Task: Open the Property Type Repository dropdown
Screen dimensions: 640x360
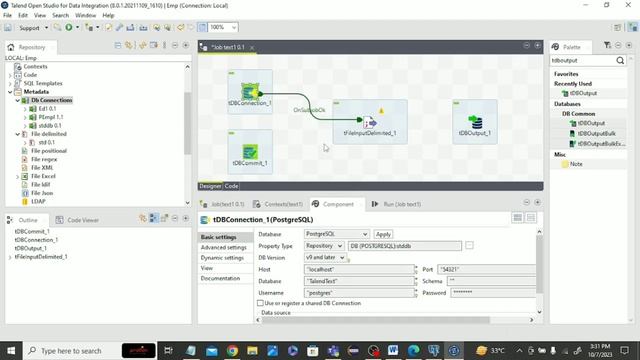Action: (324, 246)
